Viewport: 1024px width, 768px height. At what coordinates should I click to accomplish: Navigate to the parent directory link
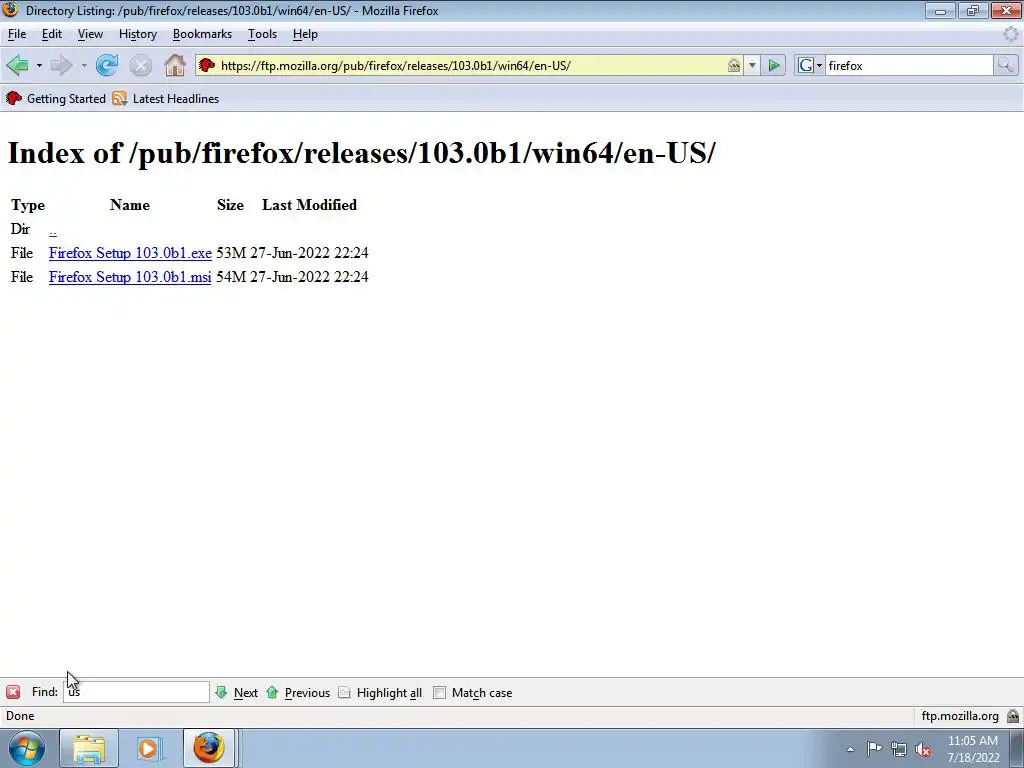point(52,230)
